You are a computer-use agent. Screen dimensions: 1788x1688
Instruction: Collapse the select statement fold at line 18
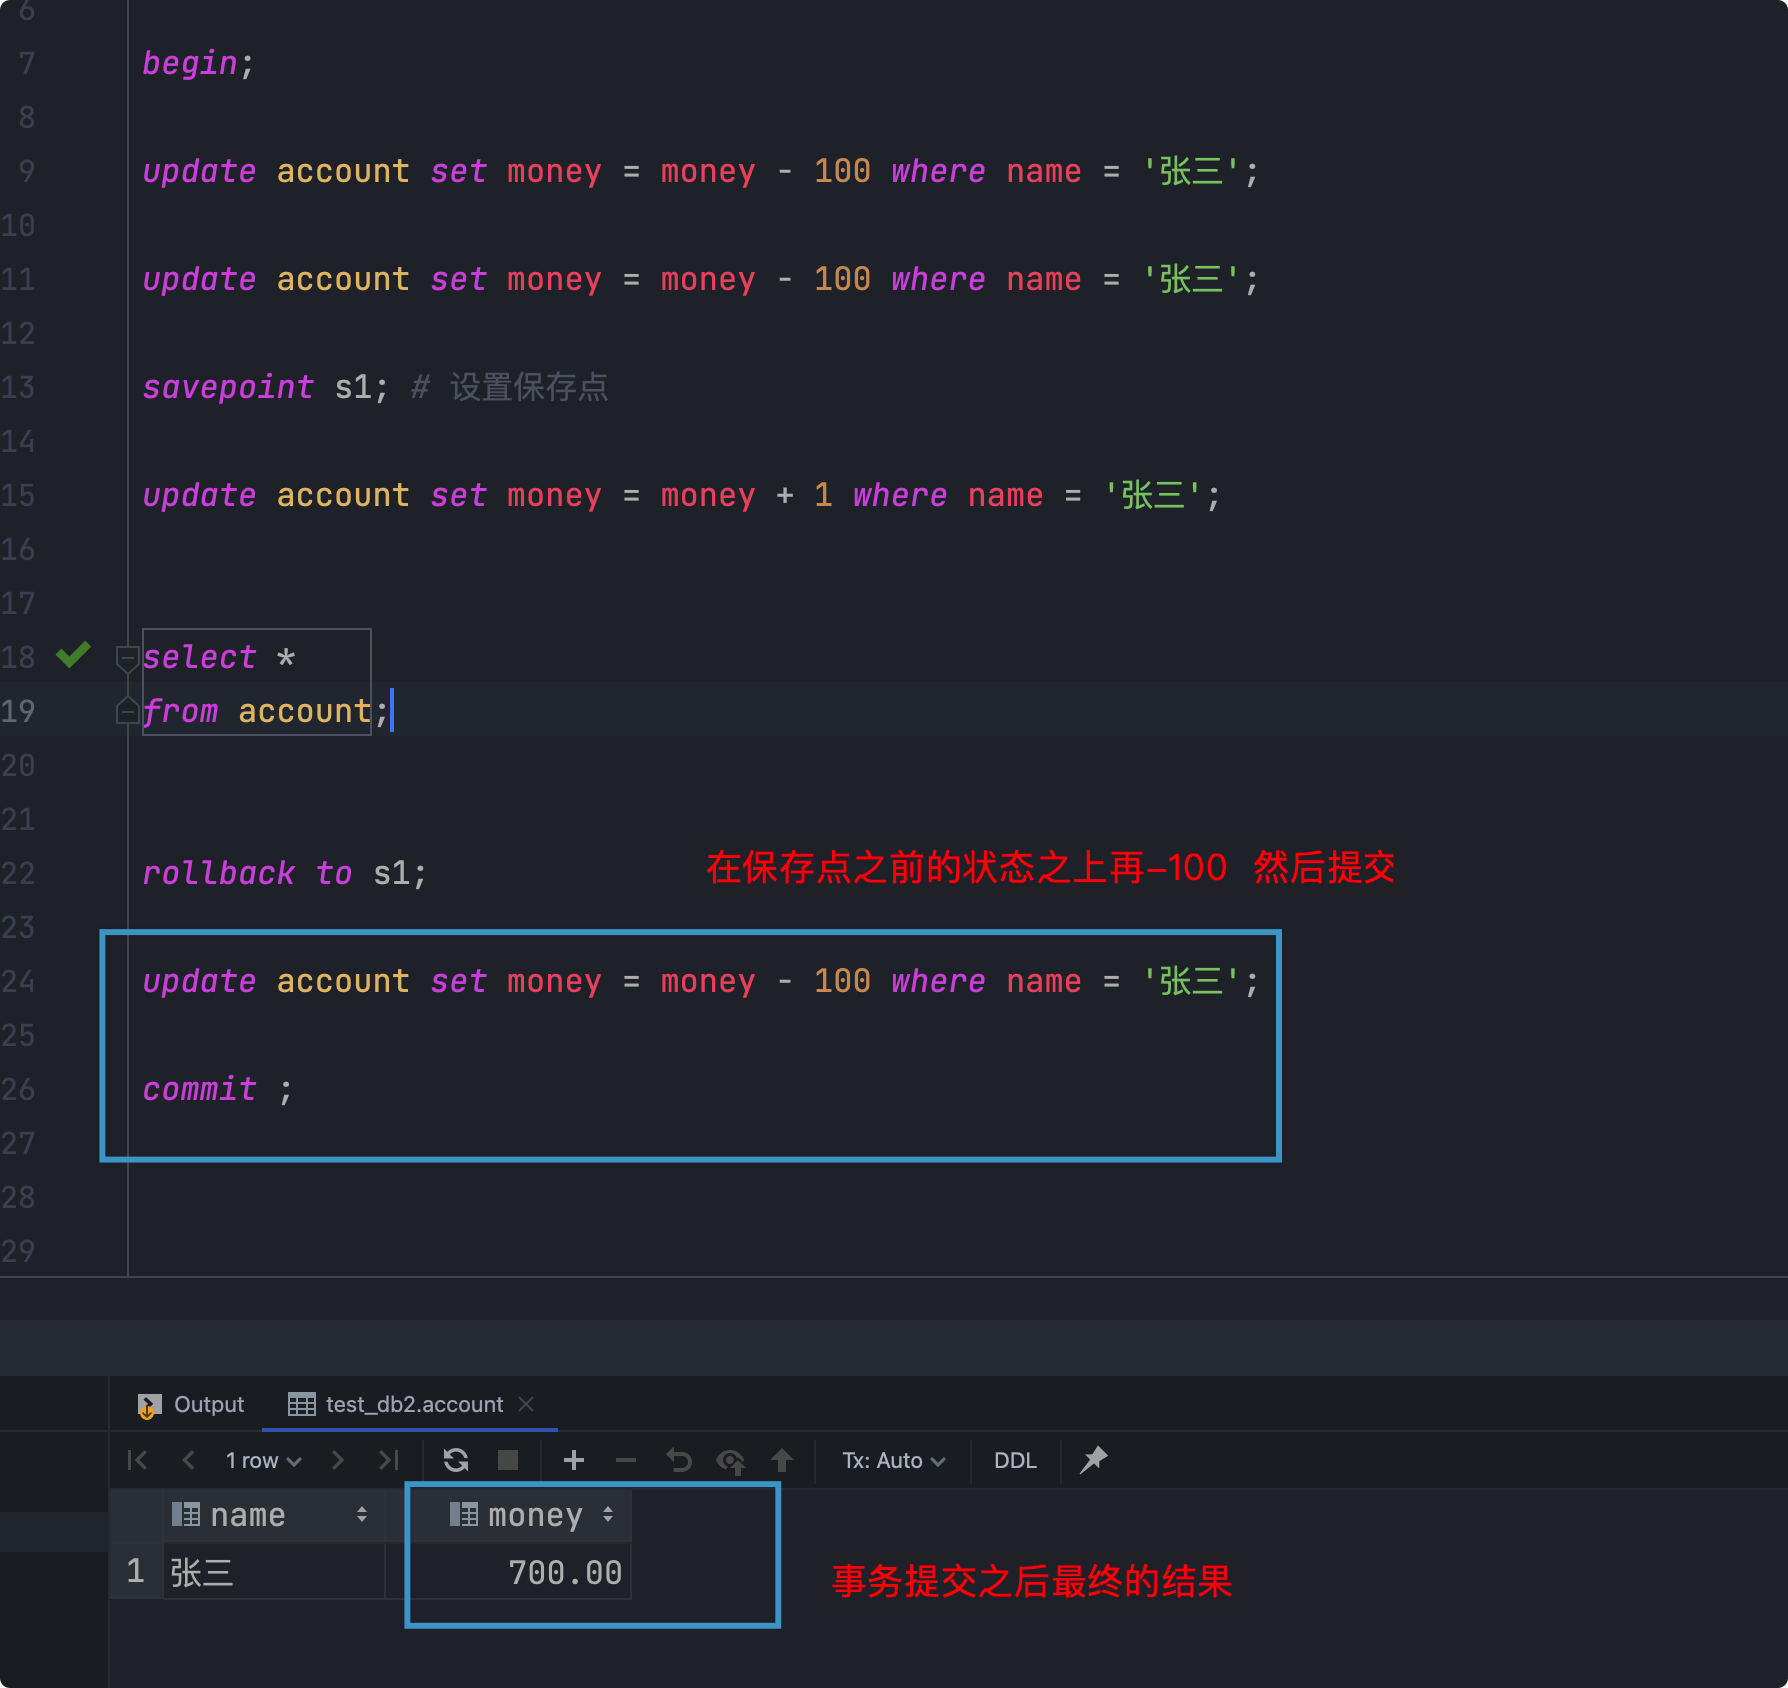coord(127,657)
